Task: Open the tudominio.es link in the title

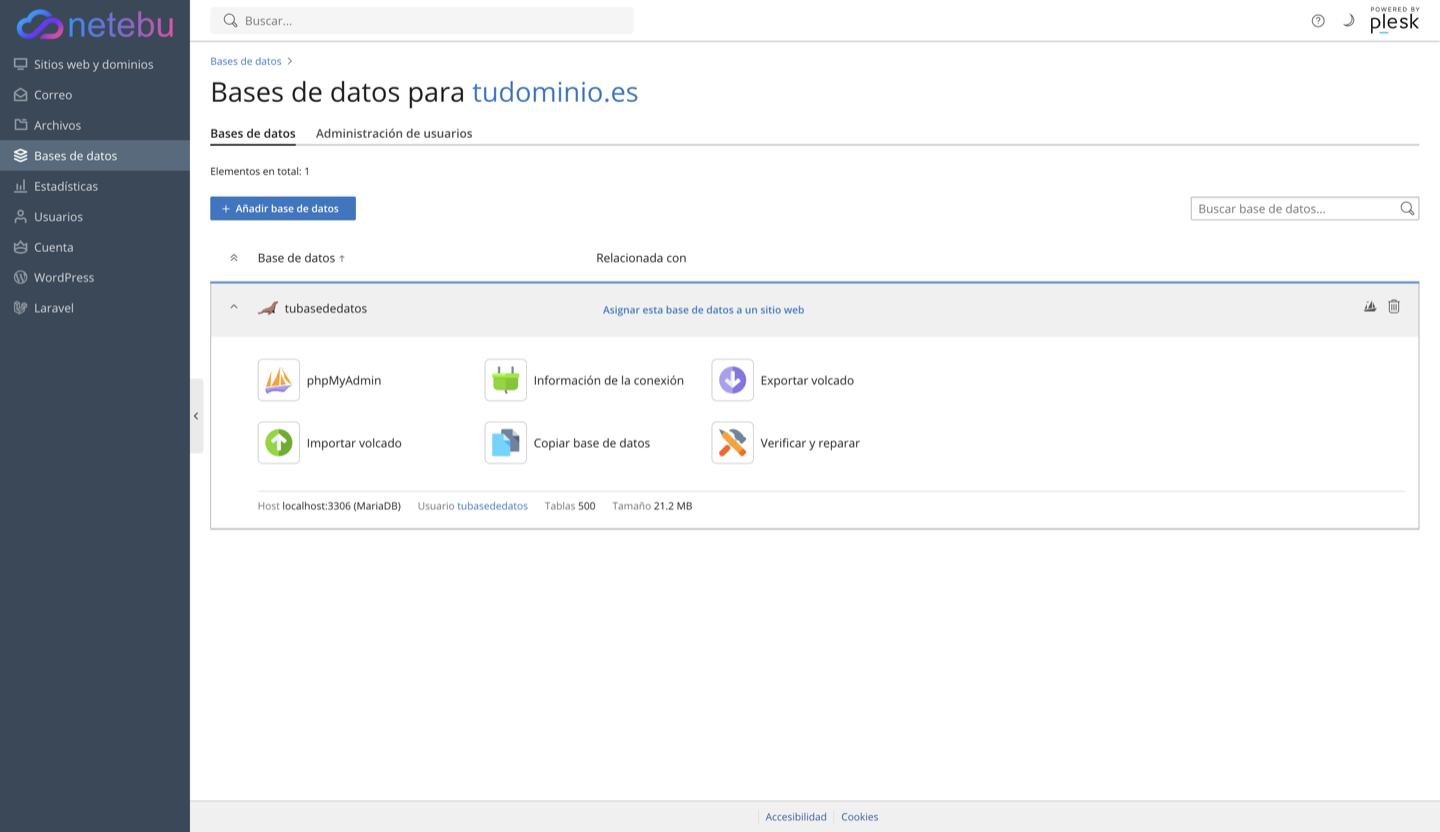Action: click(x=555, y=92)
